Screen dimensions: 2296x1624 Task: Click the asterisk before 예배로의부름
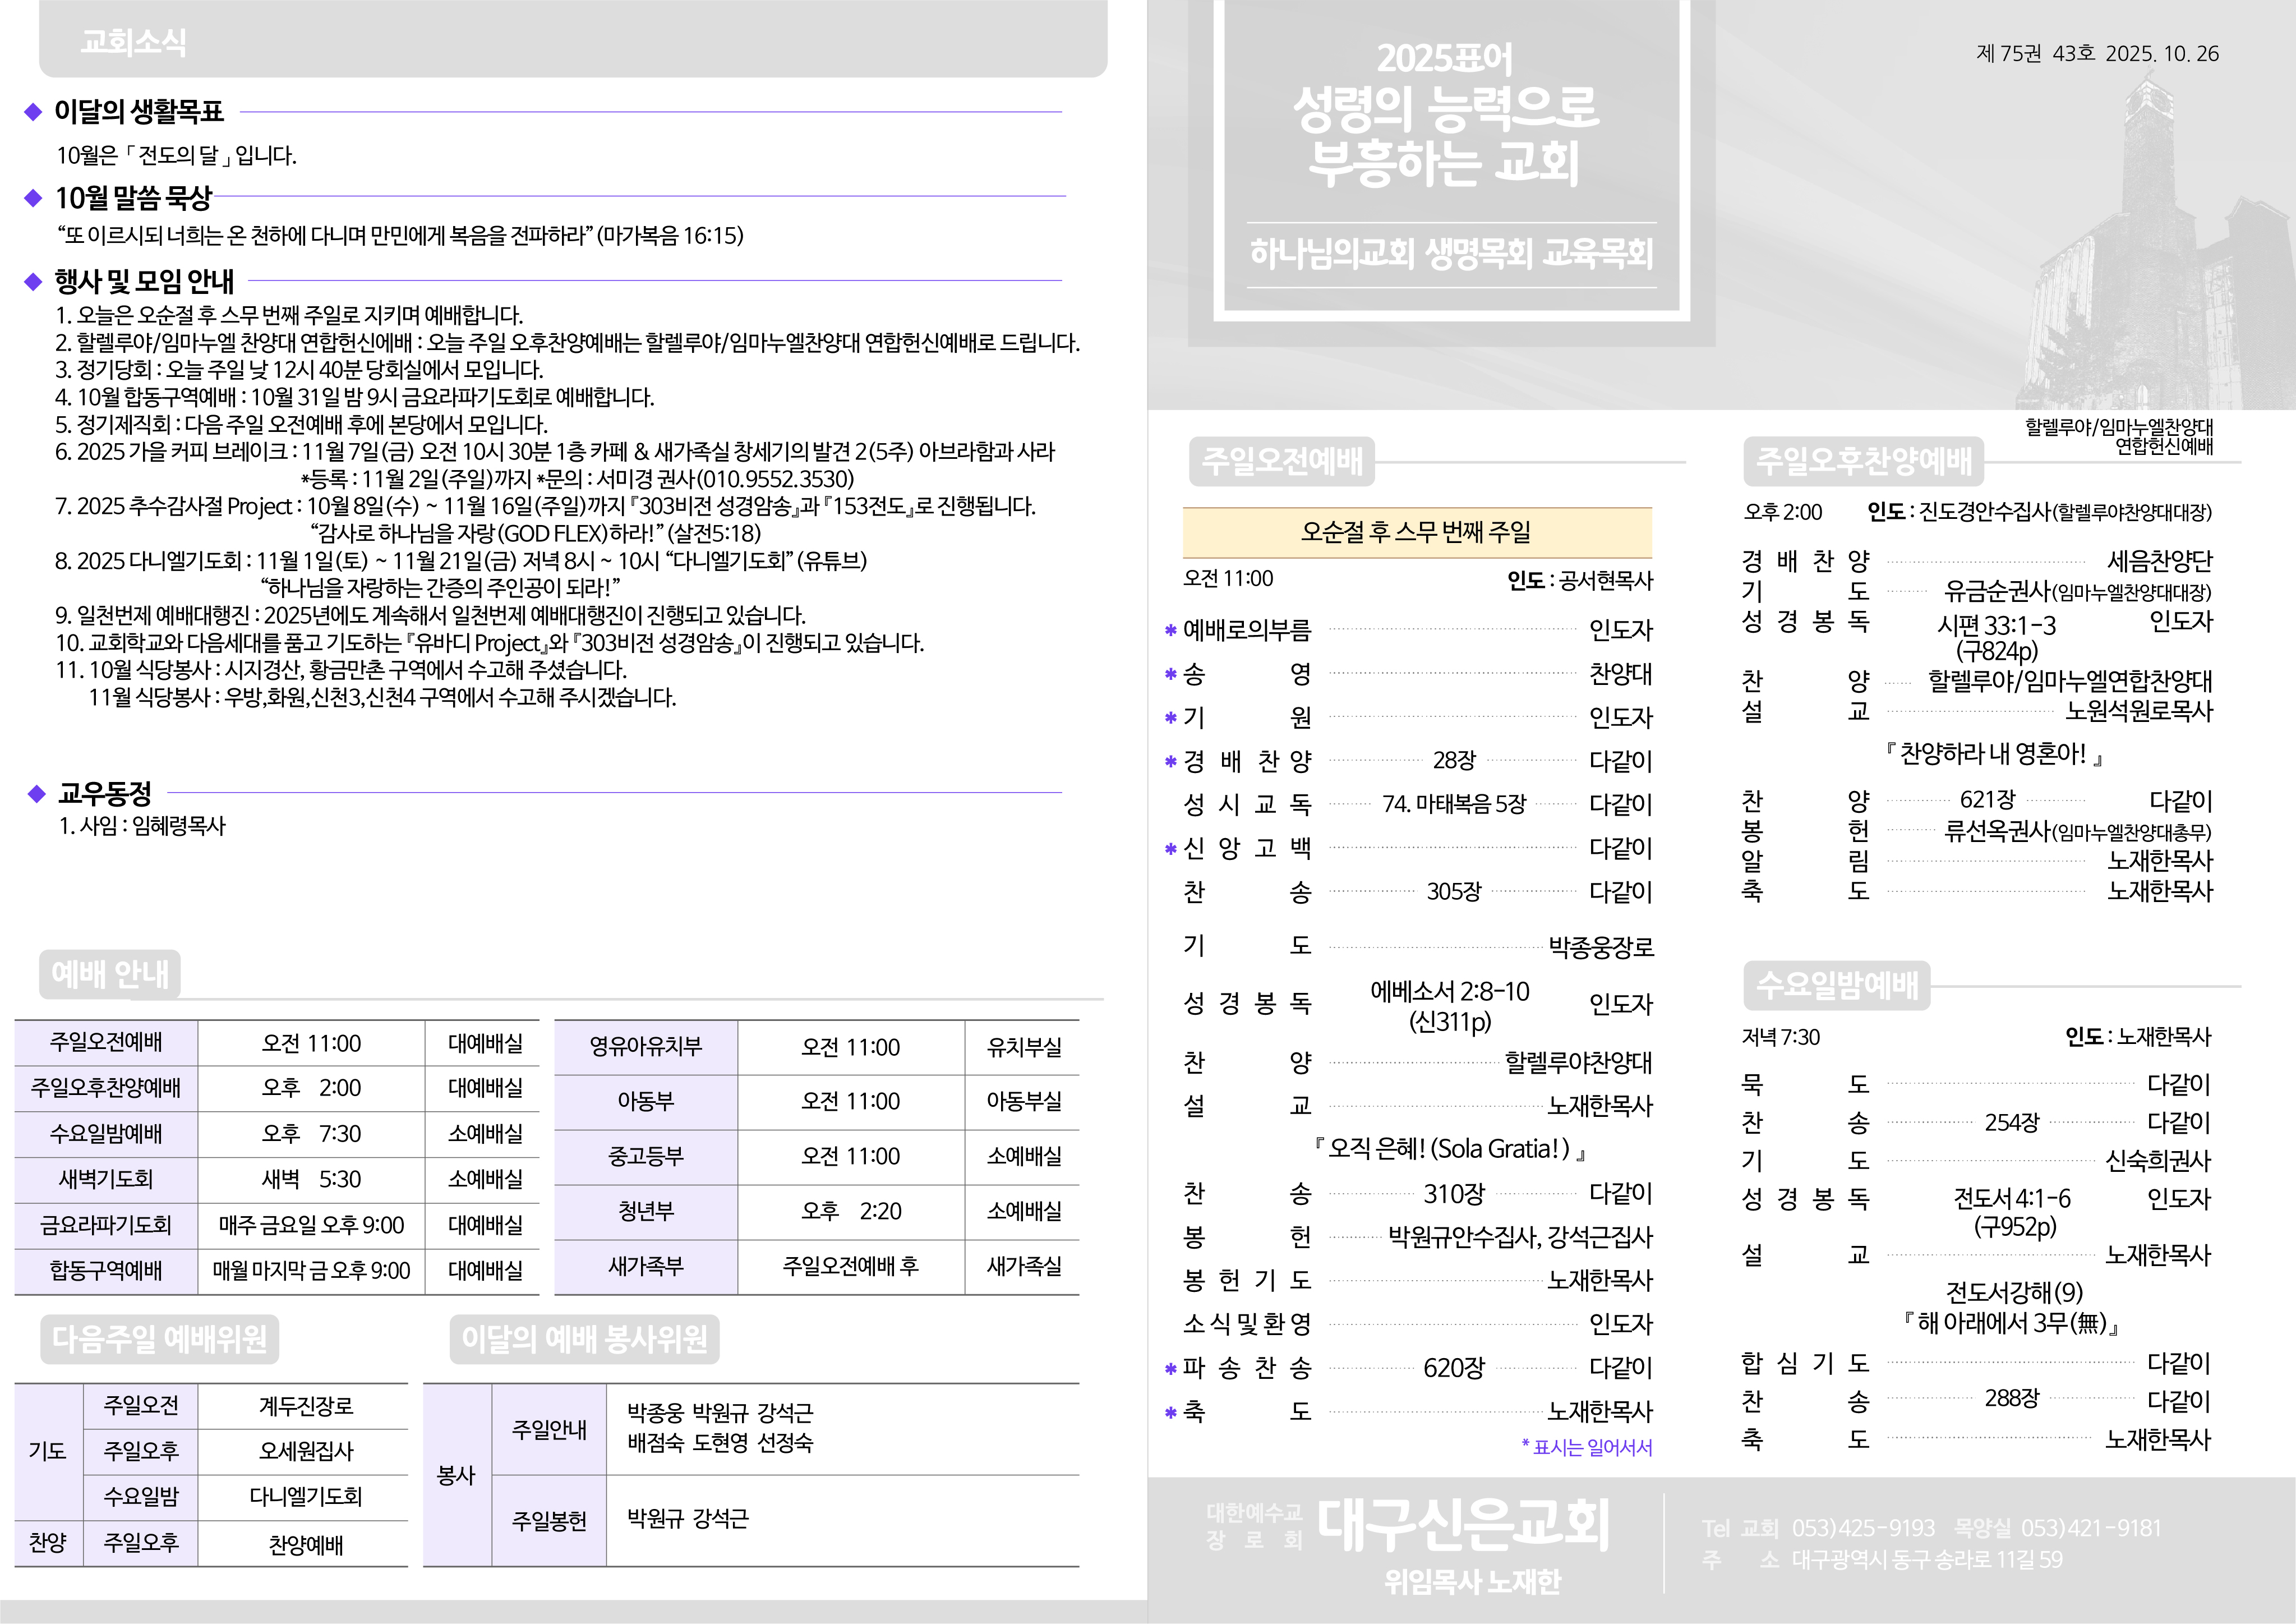coord(1170,631)
